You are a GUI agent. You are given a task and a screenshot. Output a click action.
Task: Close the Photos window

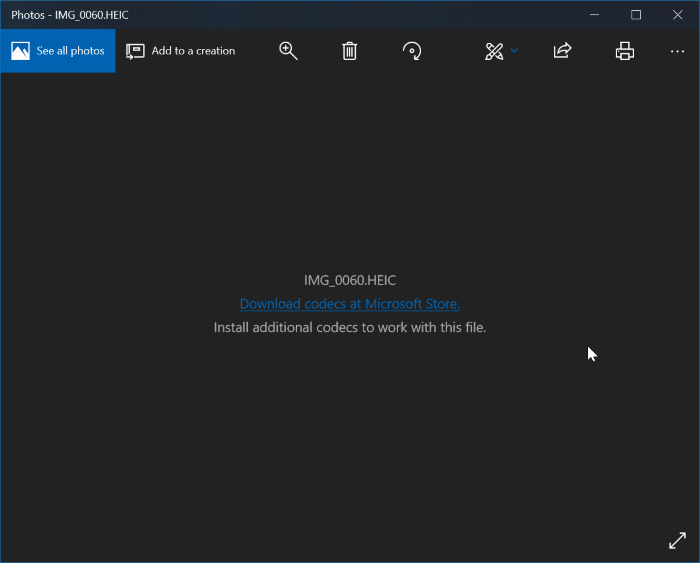point(678,15)
